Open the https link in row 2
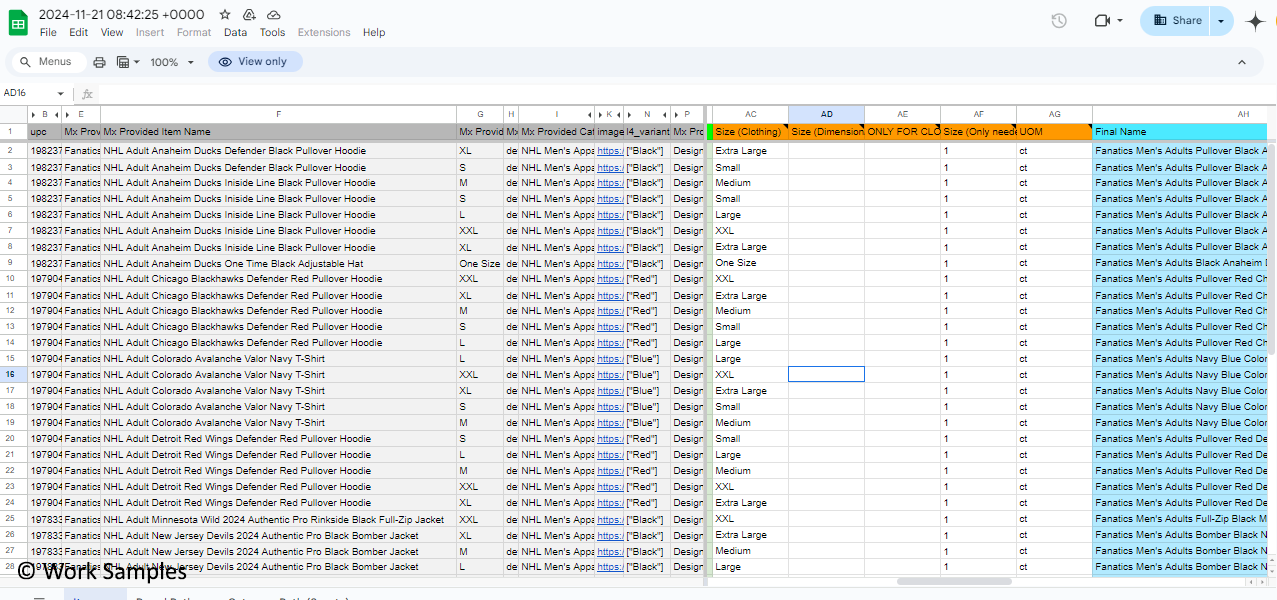1277x600 pixels. [610, 151]
